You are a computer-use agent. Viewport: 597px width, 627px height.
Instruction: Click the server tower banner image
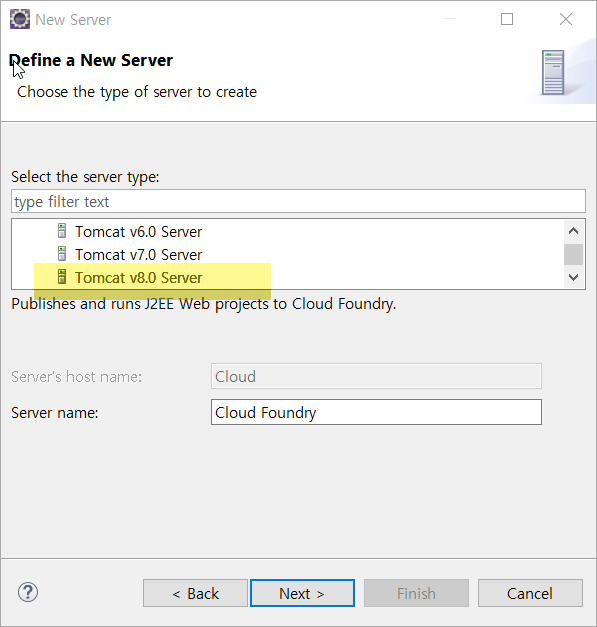point(553,72)
